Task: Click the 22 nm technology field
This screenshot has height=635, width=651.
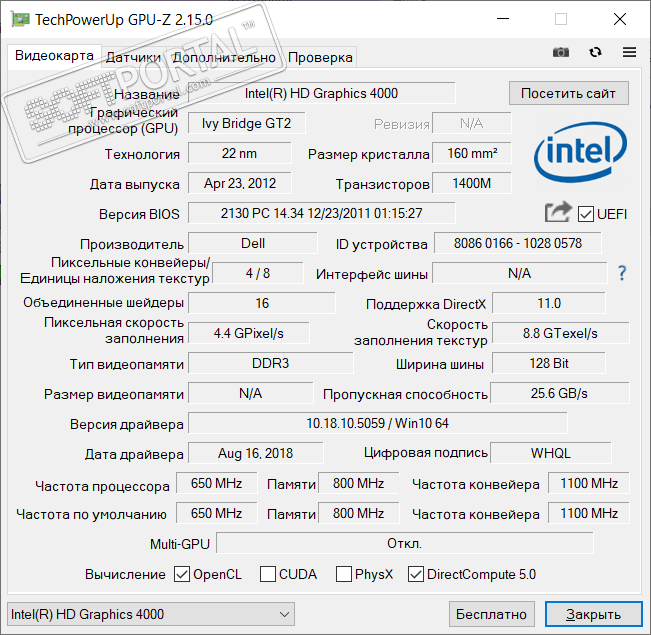Action: tap(240, 153)
